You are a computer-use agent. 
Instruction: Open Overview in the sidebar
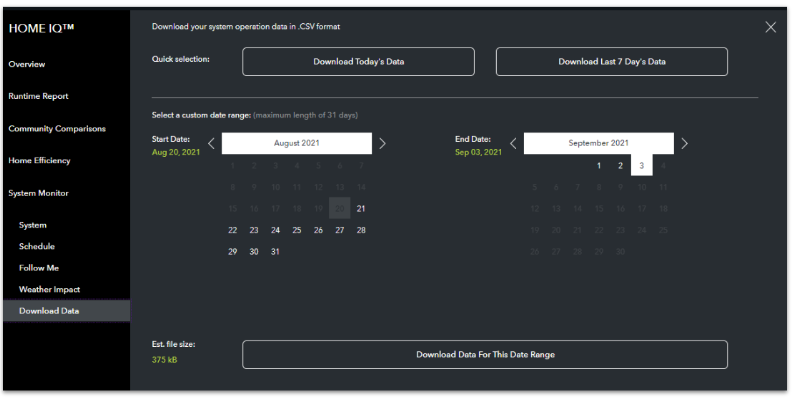tap(27, 64)
